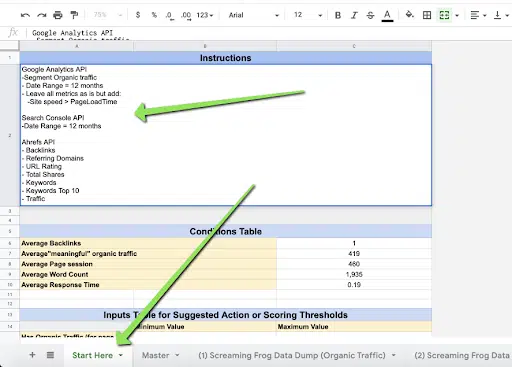Screen dimensions: 512x367
Task: Decrease decimal places
Action: point(170,15)
